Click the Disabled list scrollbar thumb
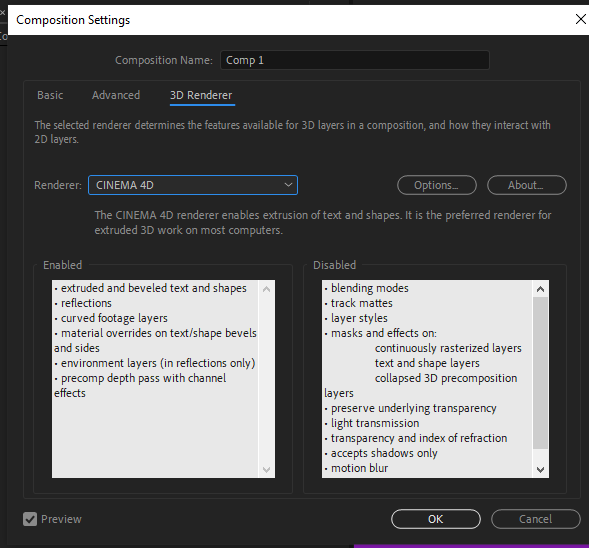The image size is (589, 548). [x=541, y=373]
